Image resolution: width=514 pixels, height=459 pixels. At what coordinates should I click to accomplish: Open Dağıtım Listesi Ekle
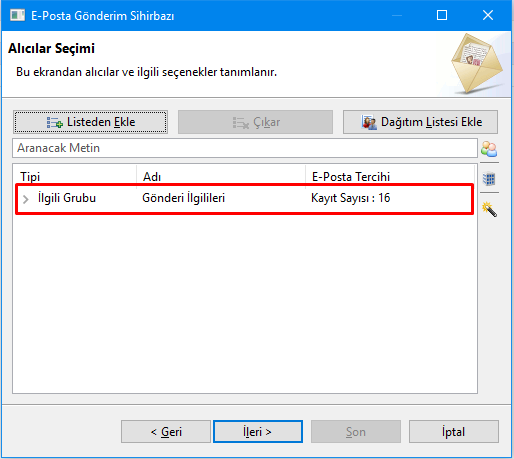tap(420, 122)
